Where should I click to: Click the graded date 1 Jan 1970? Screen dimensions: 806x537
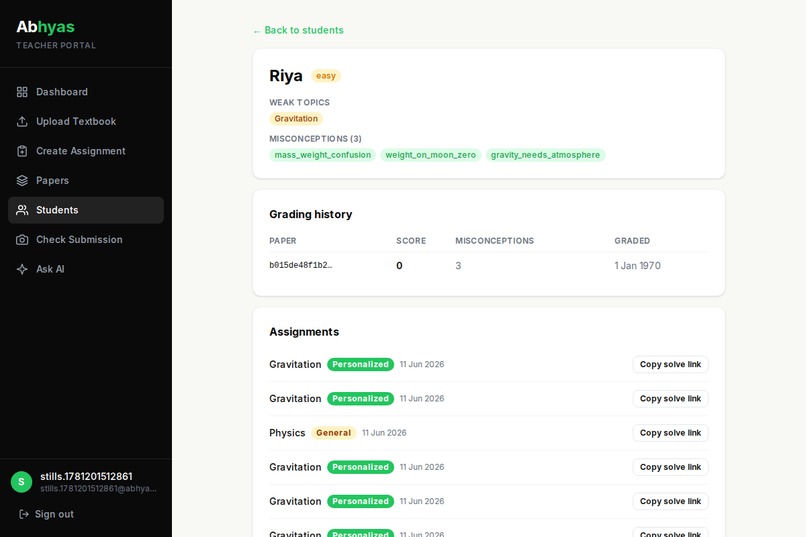(x=637, y=266)
